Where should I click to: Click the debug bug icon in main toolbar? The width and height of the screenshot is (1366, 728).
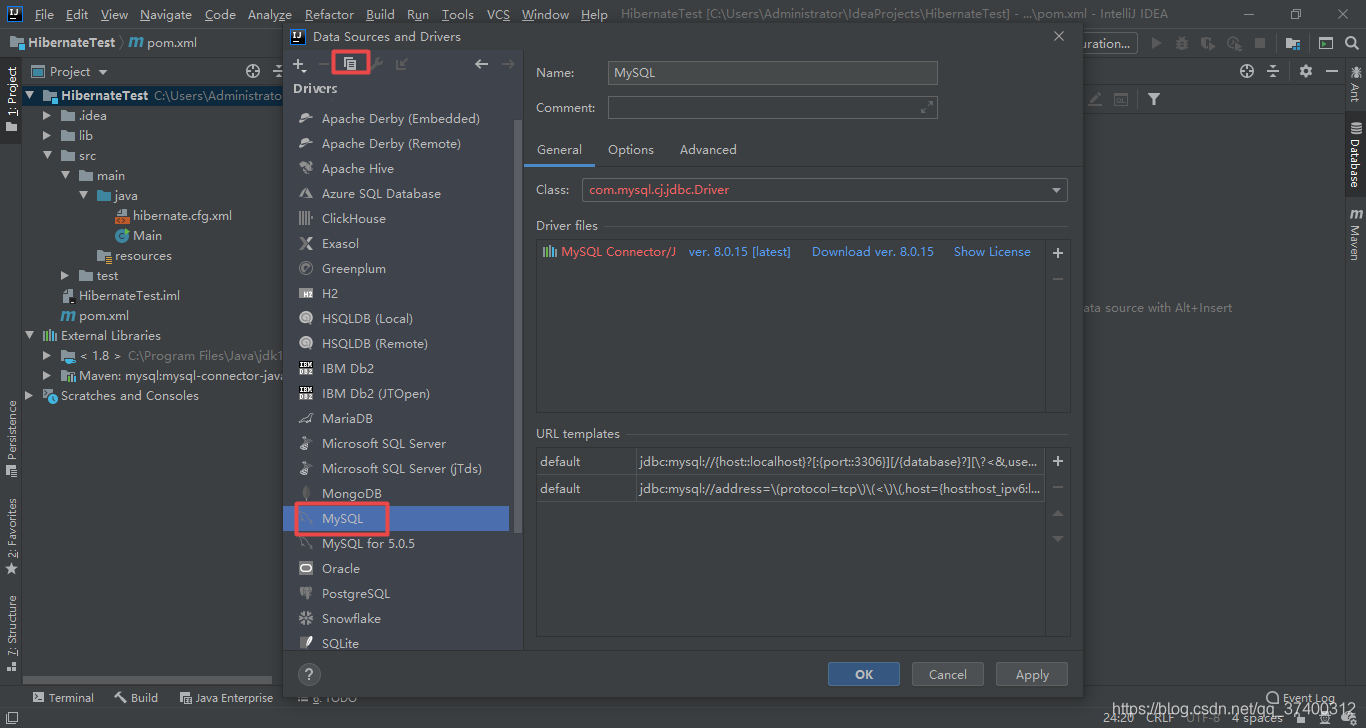[x=1182, y=43]
